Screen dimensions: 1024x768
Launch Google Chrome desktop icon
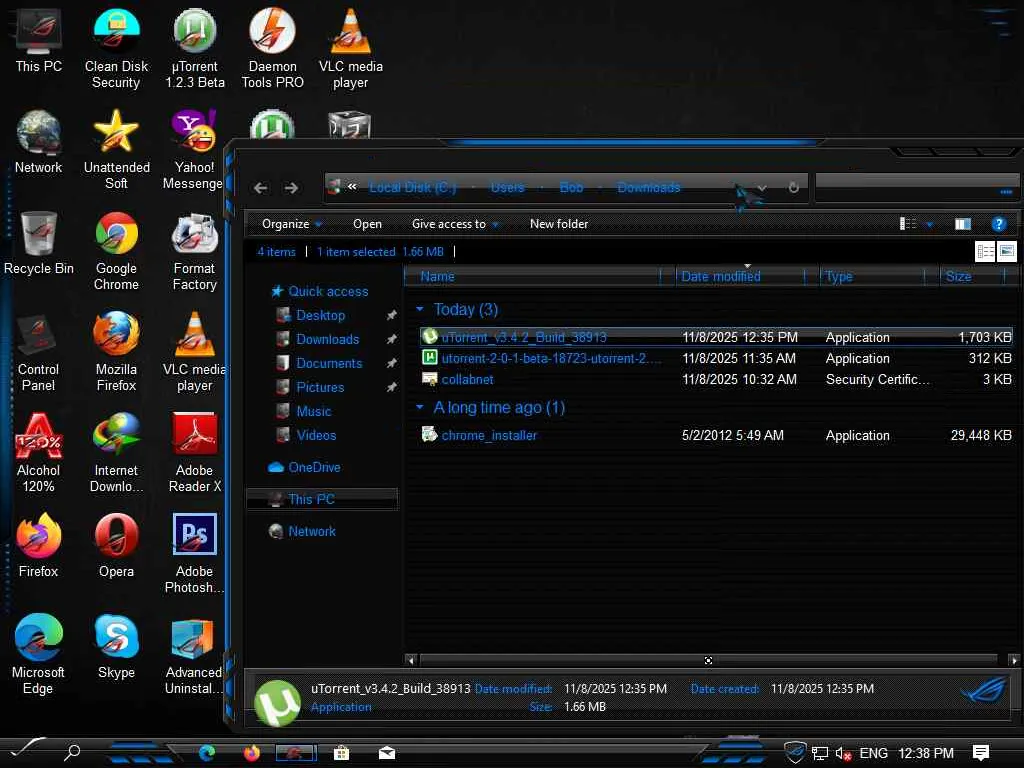116,251
